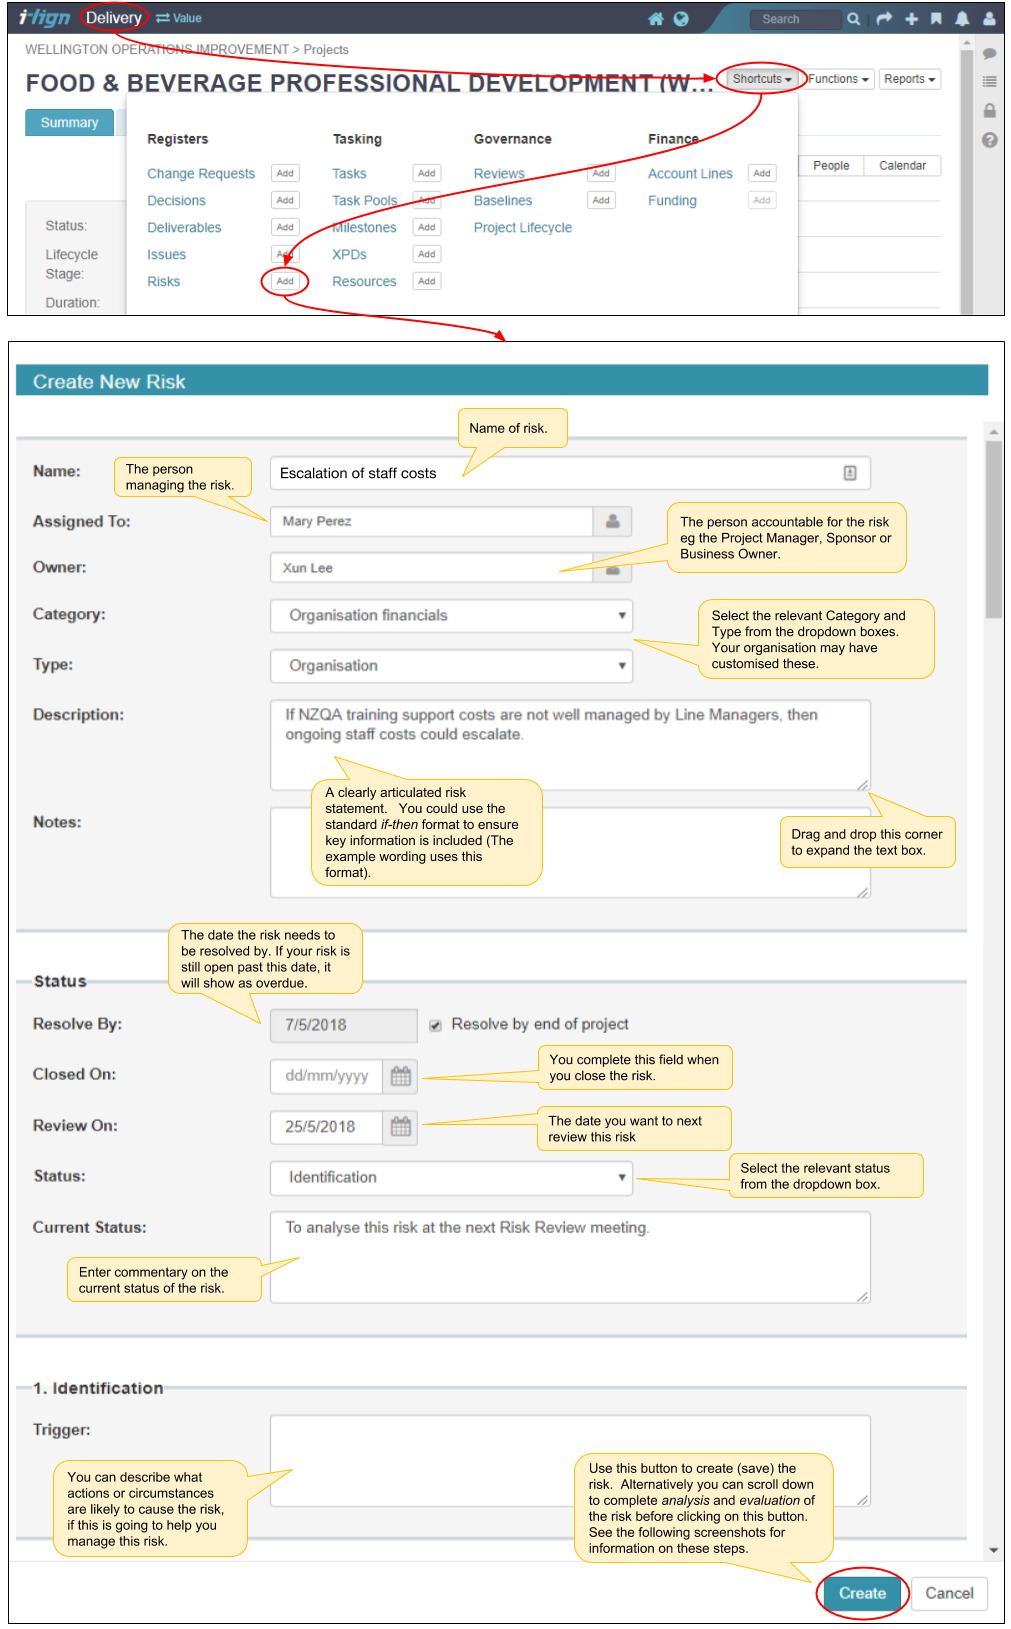Screen dimensions: 1011x1629
Task: Switch to Value view
Action: click(x=179, y=18)
